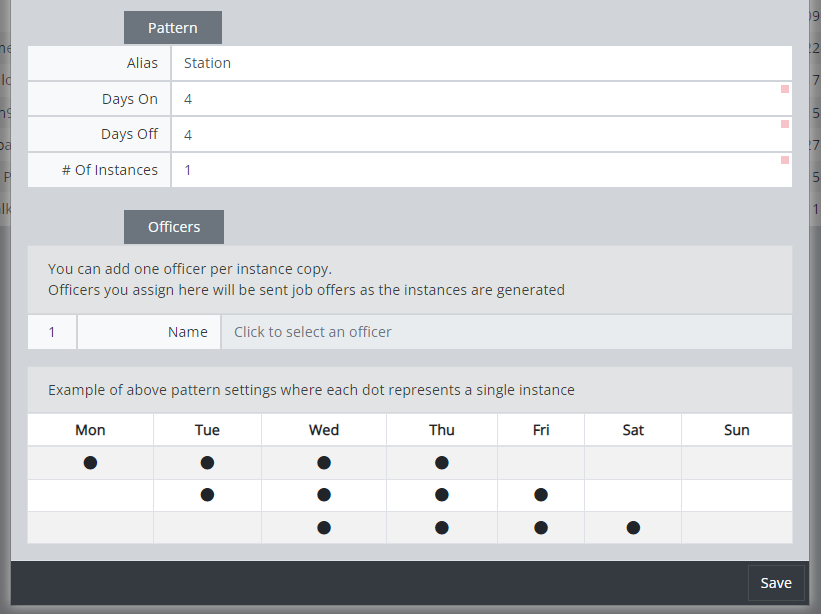Click the Fri dot in third pattern row

(541, 528)
